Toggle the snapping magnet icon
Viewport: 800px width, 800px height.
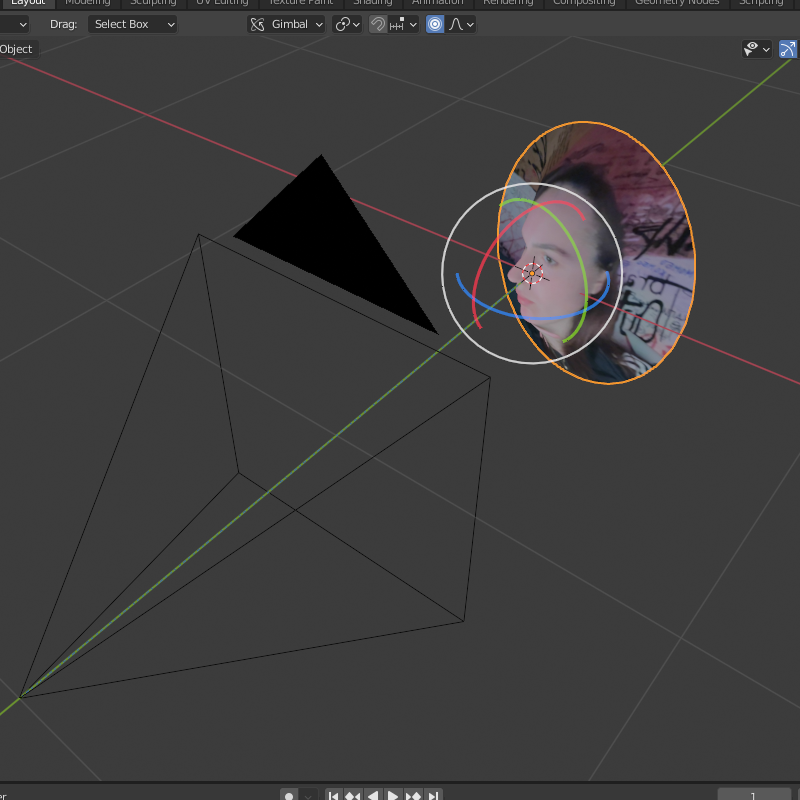[378, 24]
